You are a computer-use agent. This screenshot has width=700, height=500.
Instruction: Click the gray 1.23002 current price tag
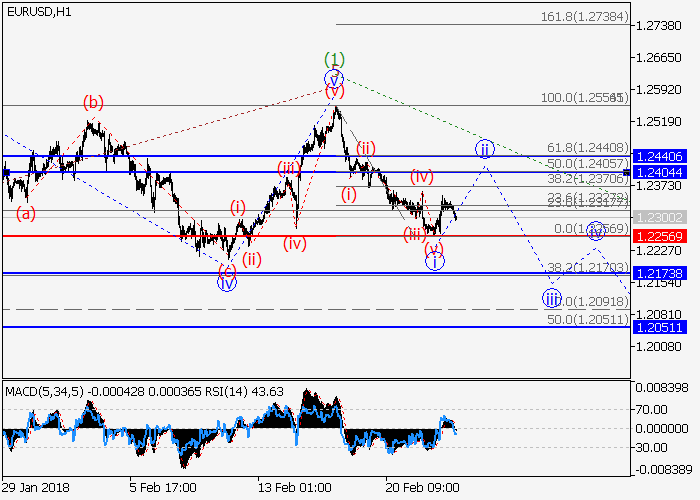659,217
